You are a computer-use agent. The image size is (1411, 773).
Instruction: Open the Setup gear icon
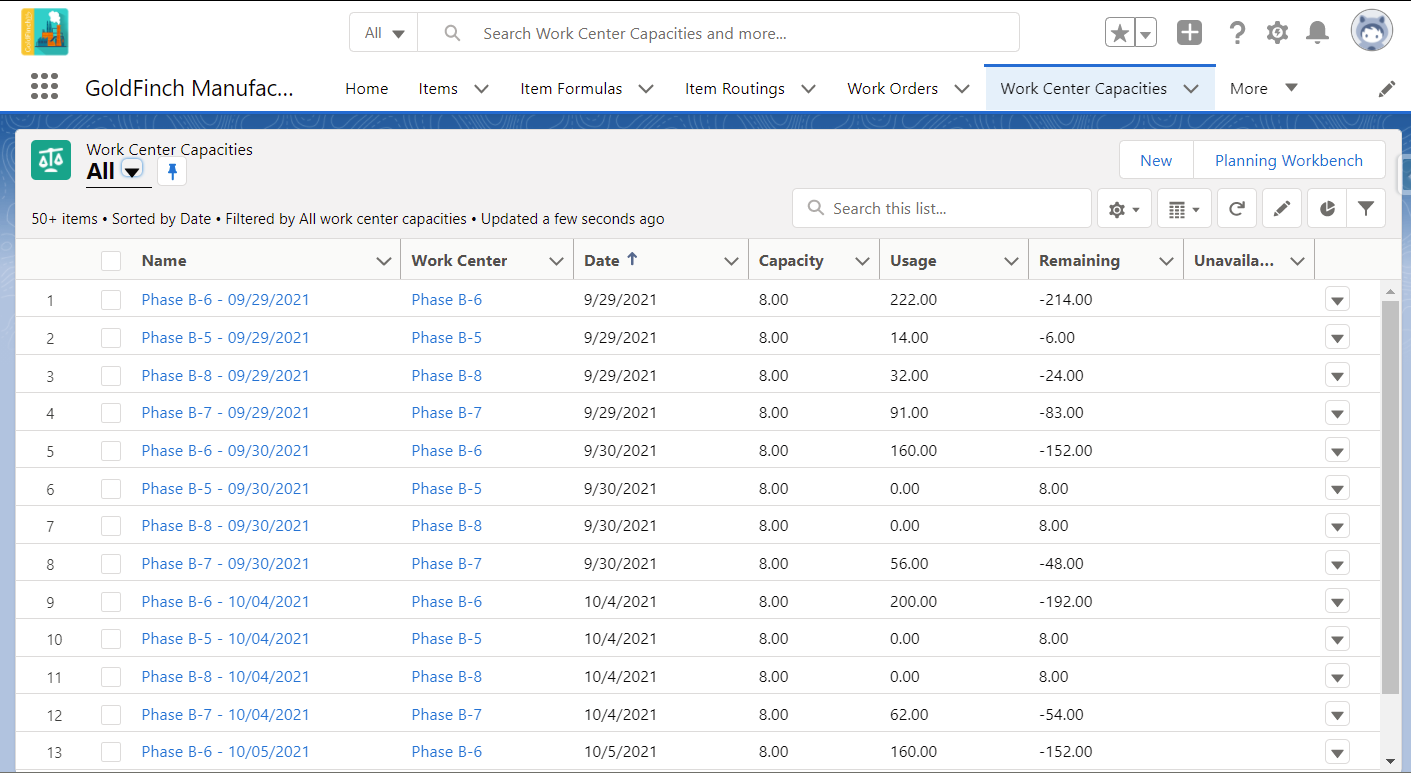pos(1277,33)
